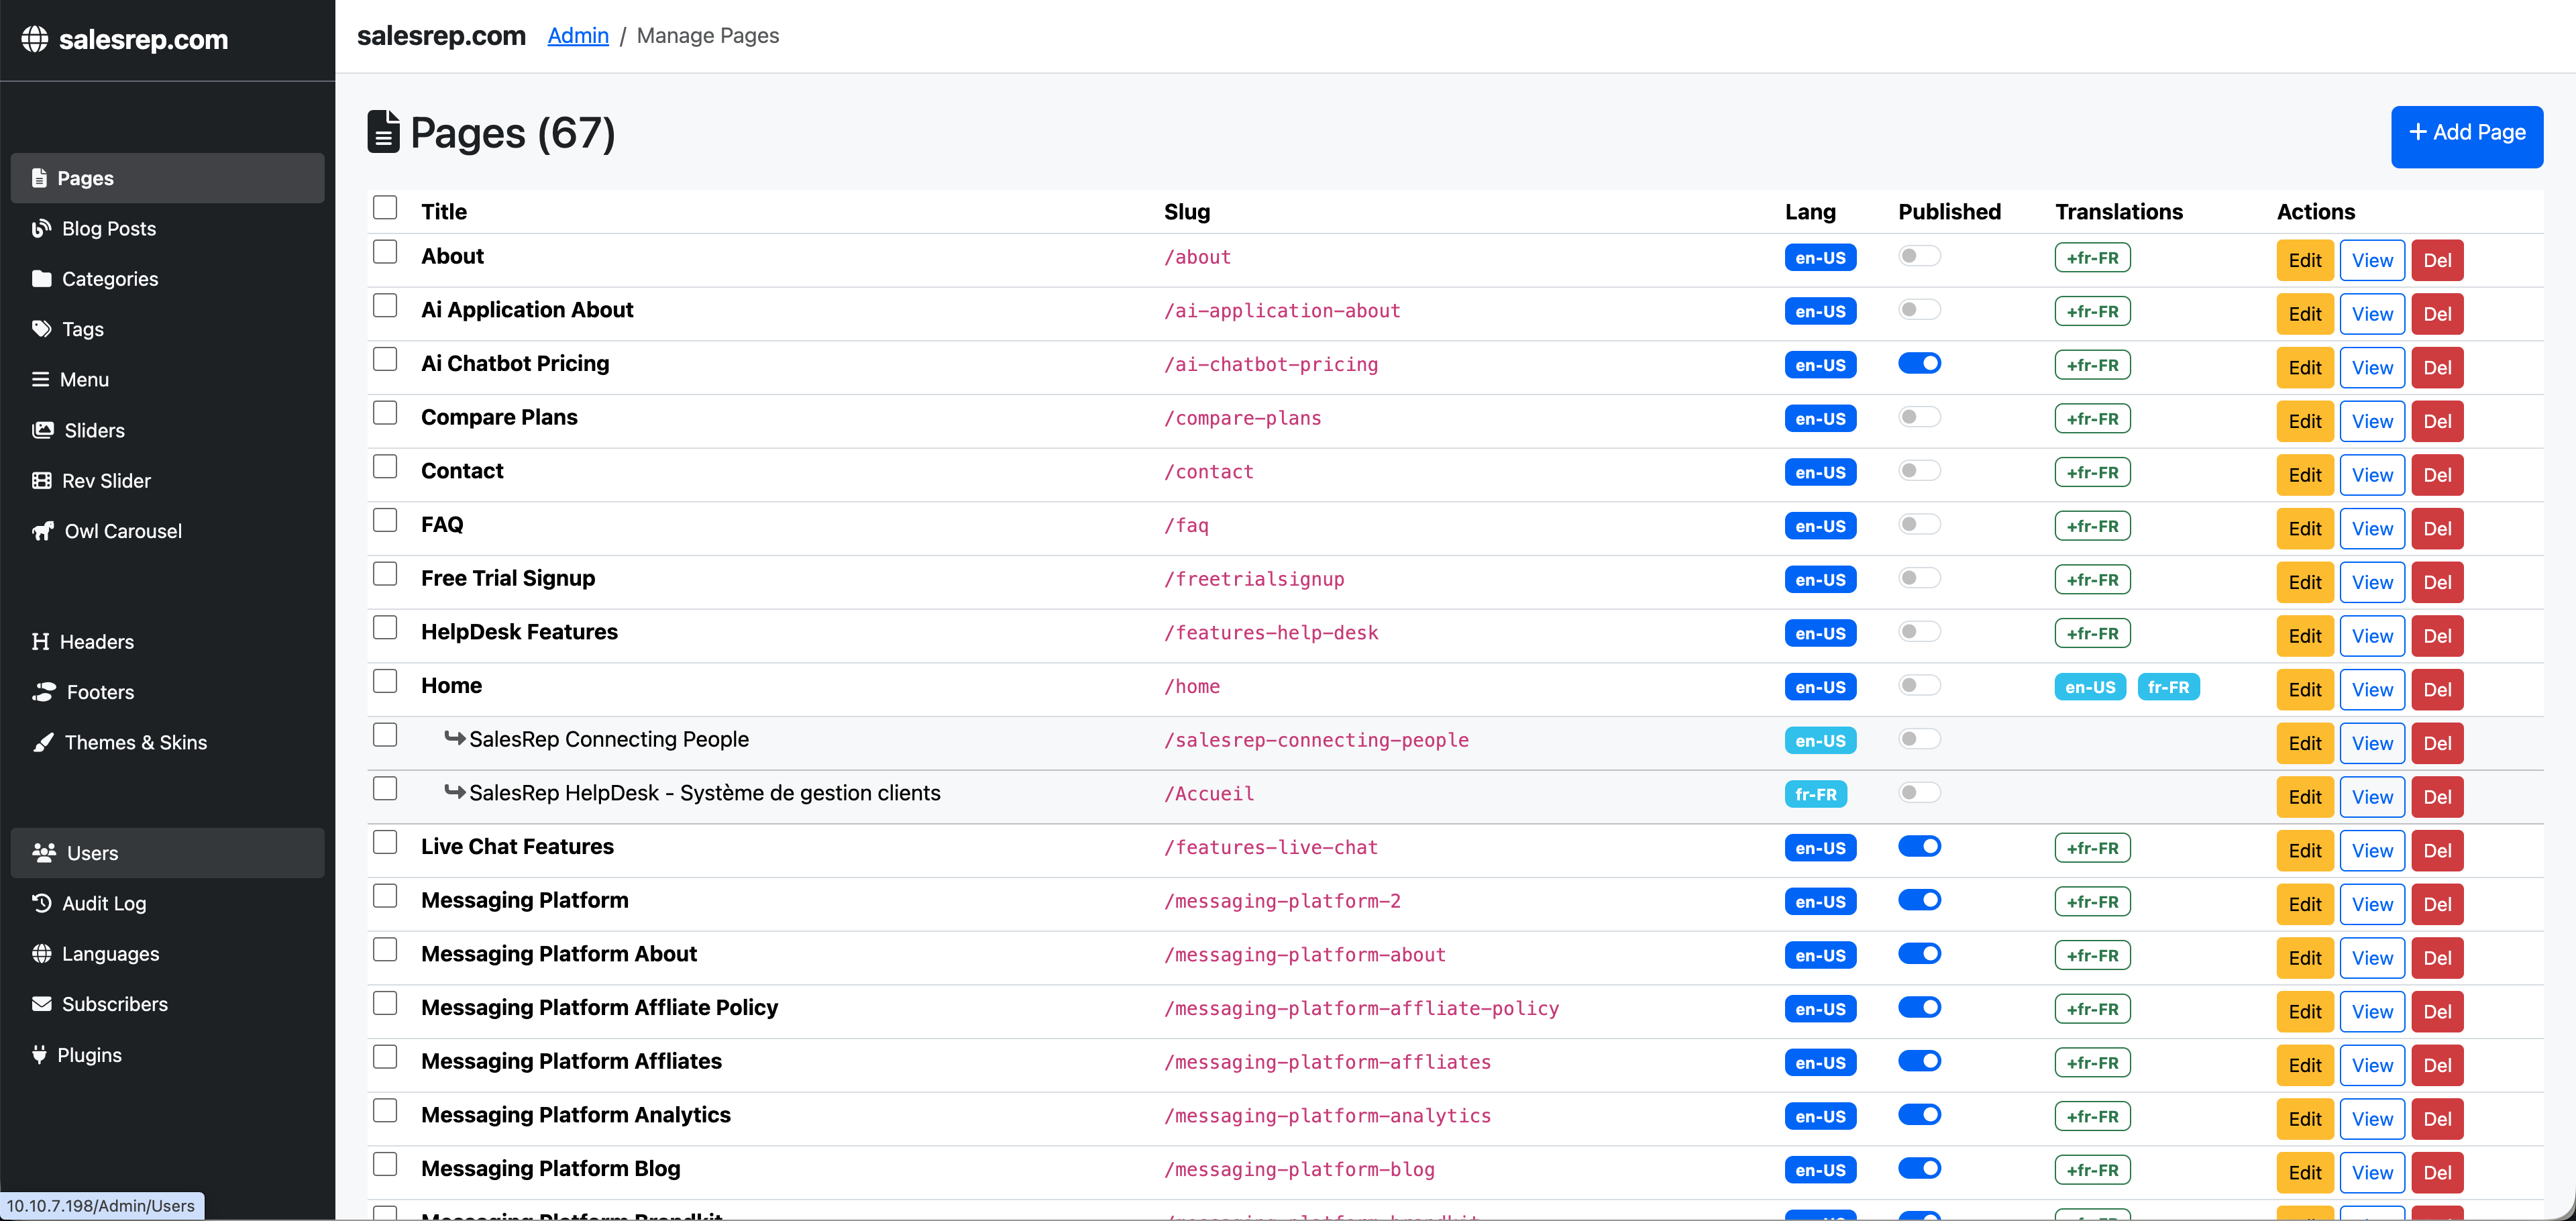2576x1221 pixels.
Task: Click the Themes & Skins icon
Action: [42, 742]
